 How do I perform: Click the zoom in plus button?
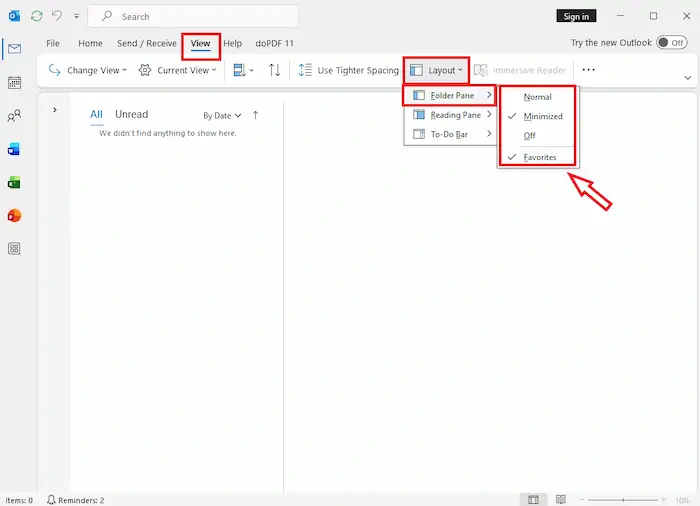click(664, 500)
